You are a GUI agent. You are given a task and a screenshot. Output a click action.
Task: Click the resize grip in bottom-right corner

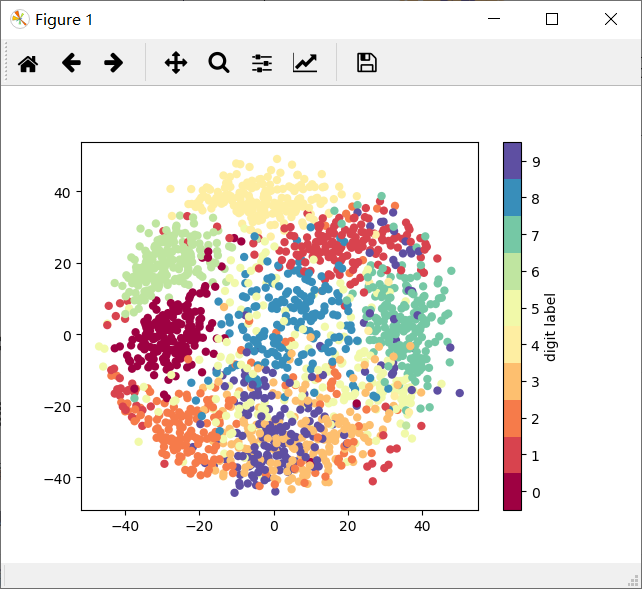click(633, 580)
